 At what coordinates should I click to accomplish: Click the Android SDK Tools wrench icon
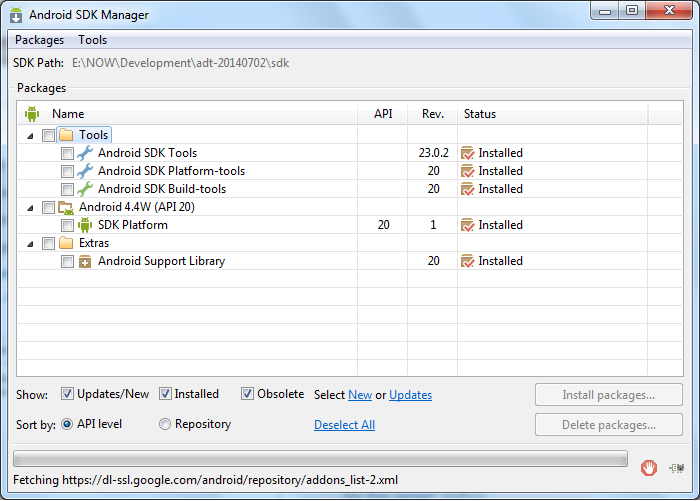point(85,153)
